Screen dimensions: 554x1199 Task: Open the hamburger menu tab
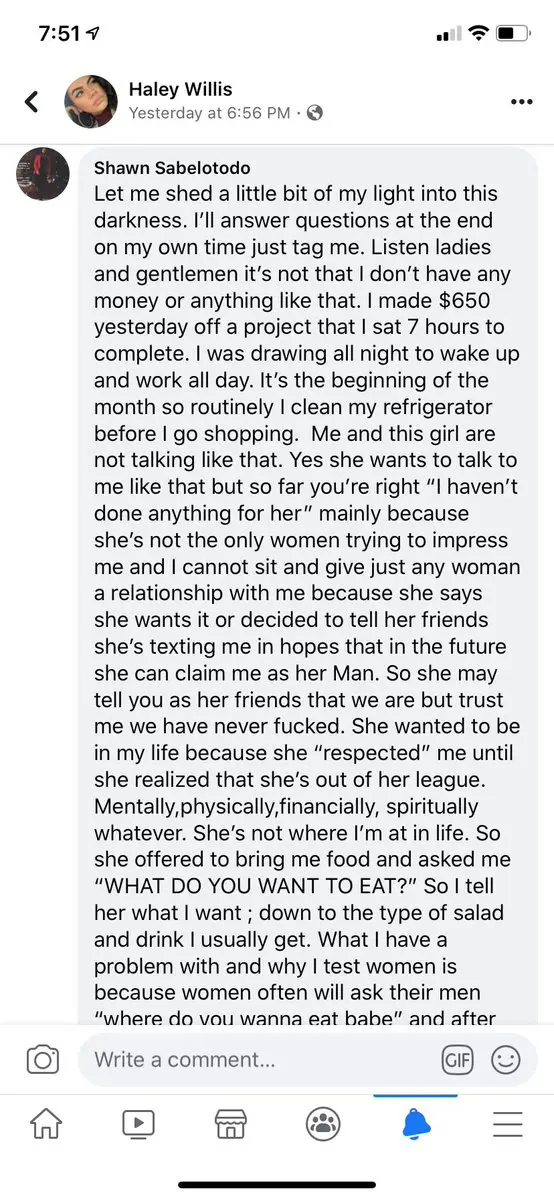[507, 1124]
